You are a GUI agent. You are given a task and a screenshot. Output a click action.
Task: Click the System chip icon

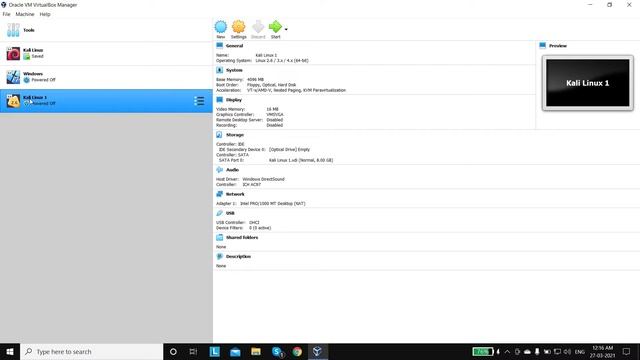(x=220, y=70)
